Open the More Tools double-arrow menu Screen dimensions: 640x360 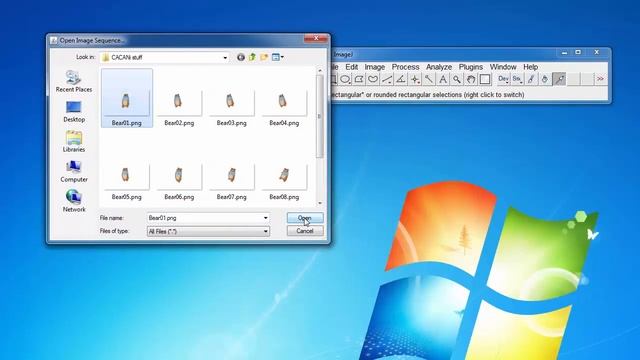coord(600,79)
